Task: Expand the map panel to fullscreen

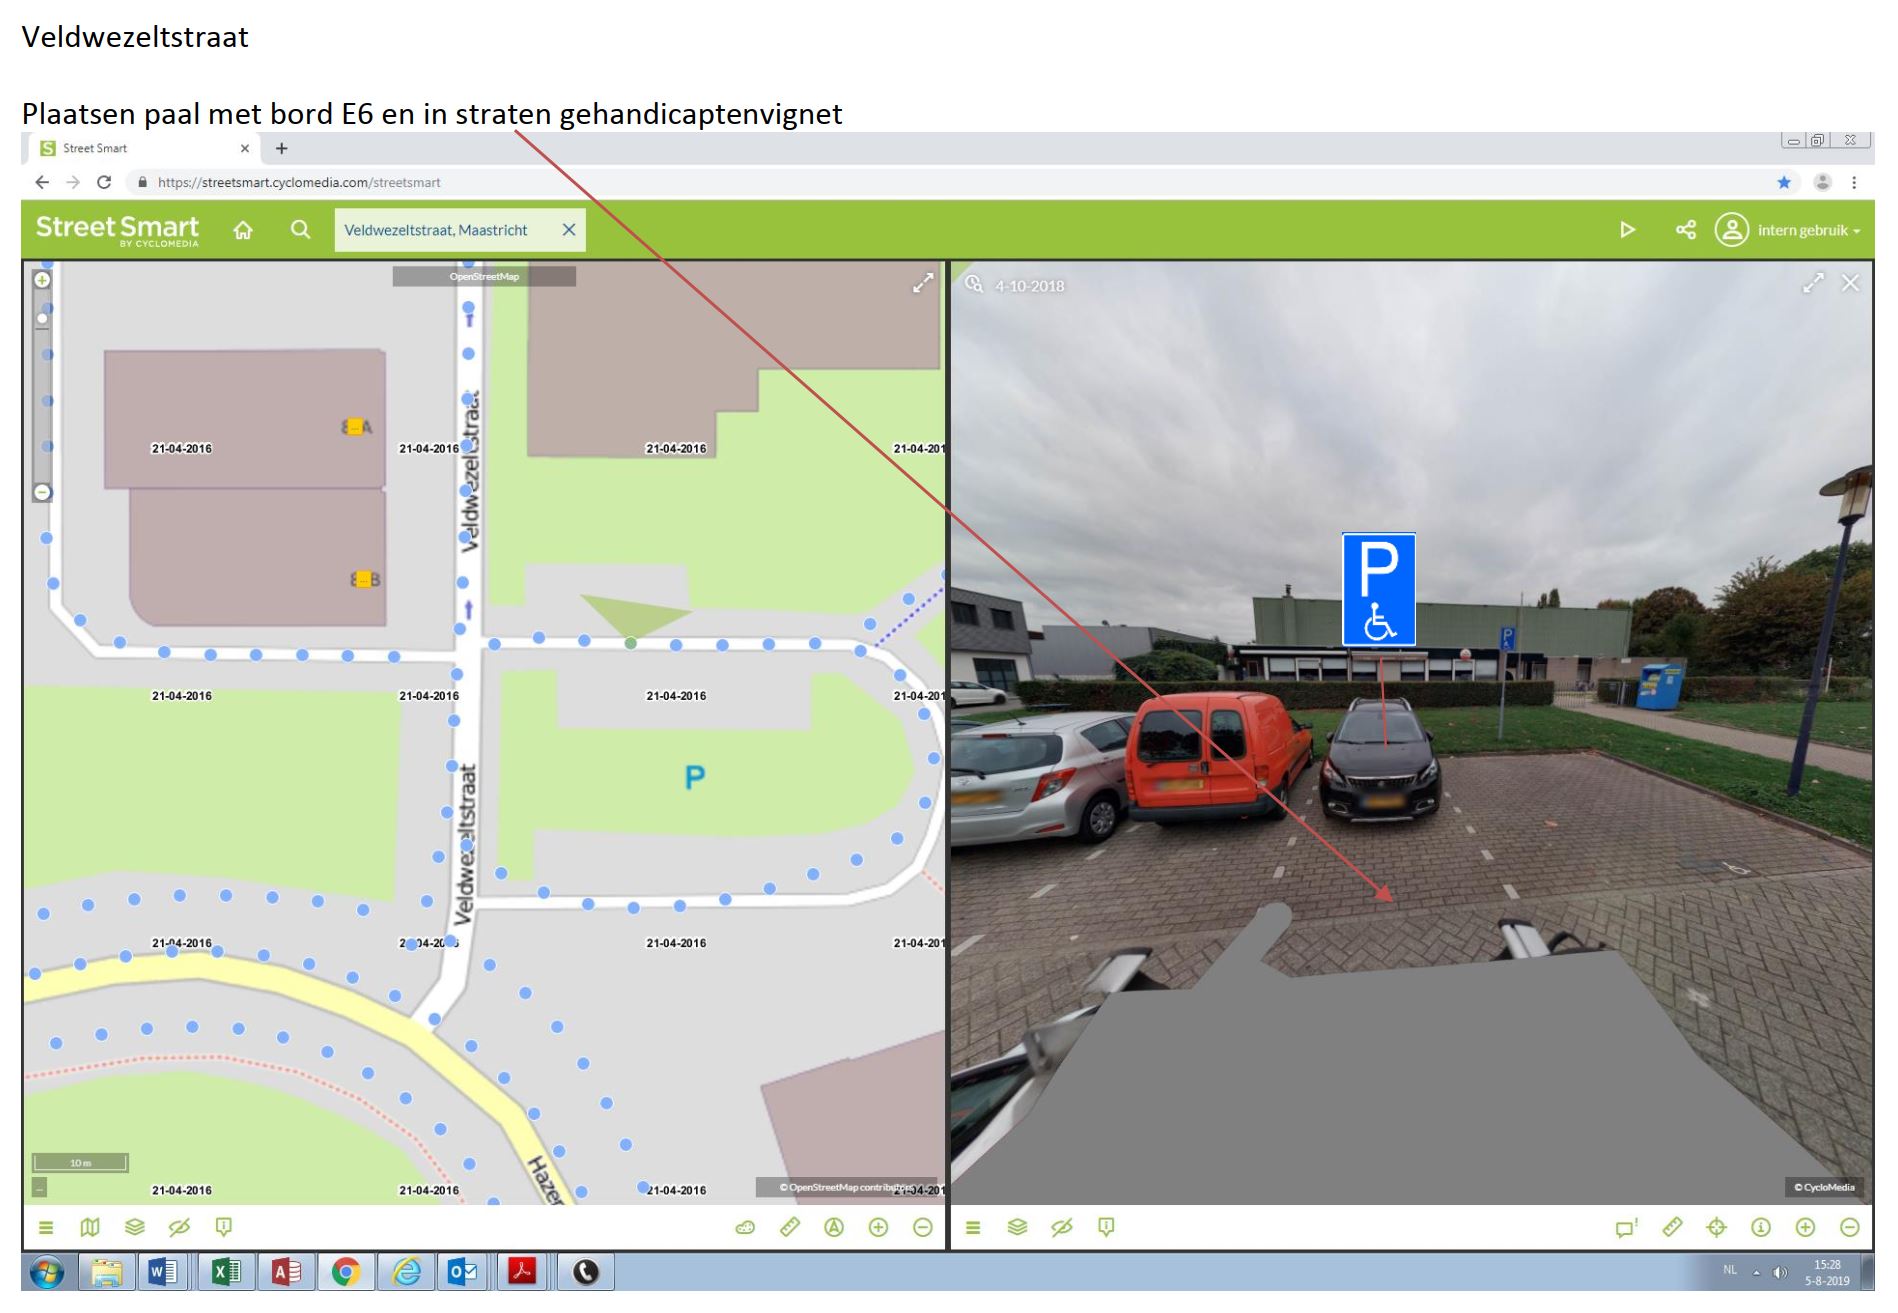Action: tap(922, 284)
